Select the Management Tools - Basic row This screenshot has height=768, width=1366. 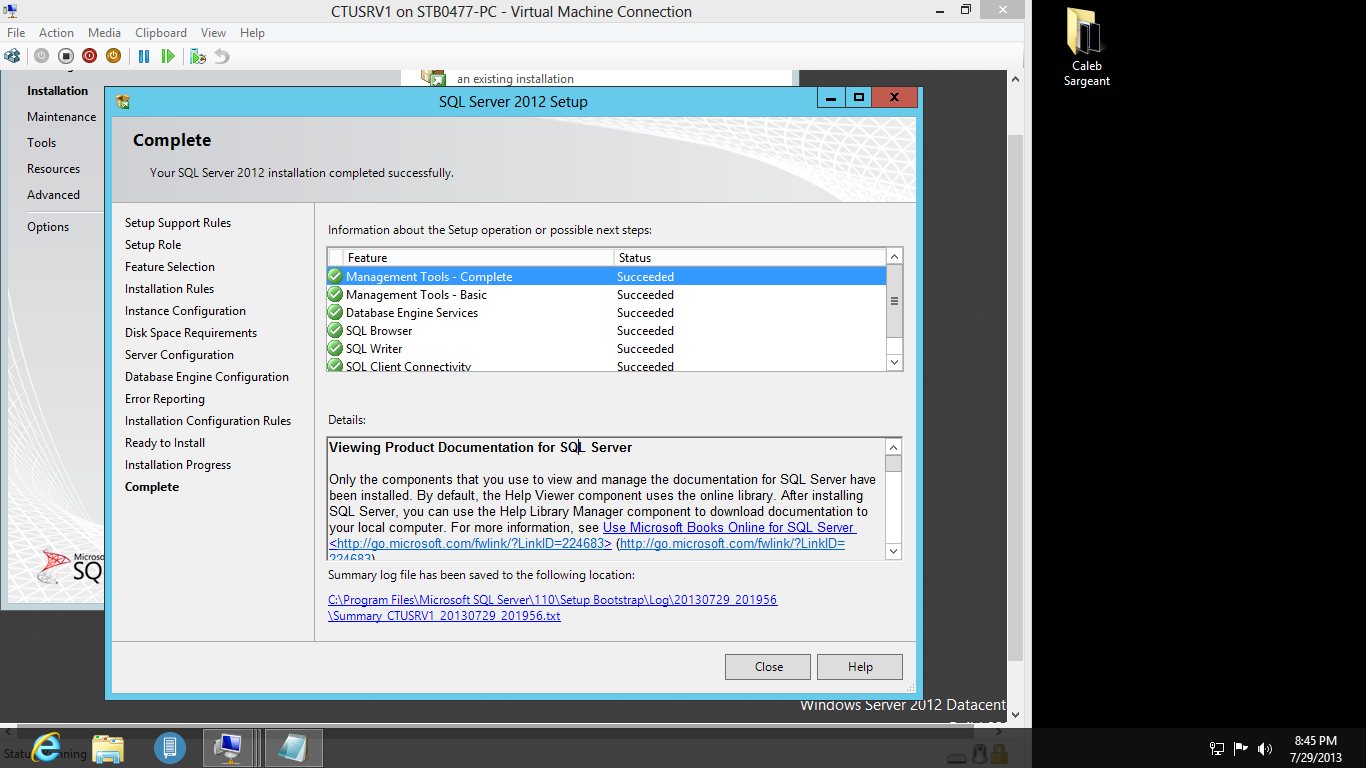click(606, 295)
